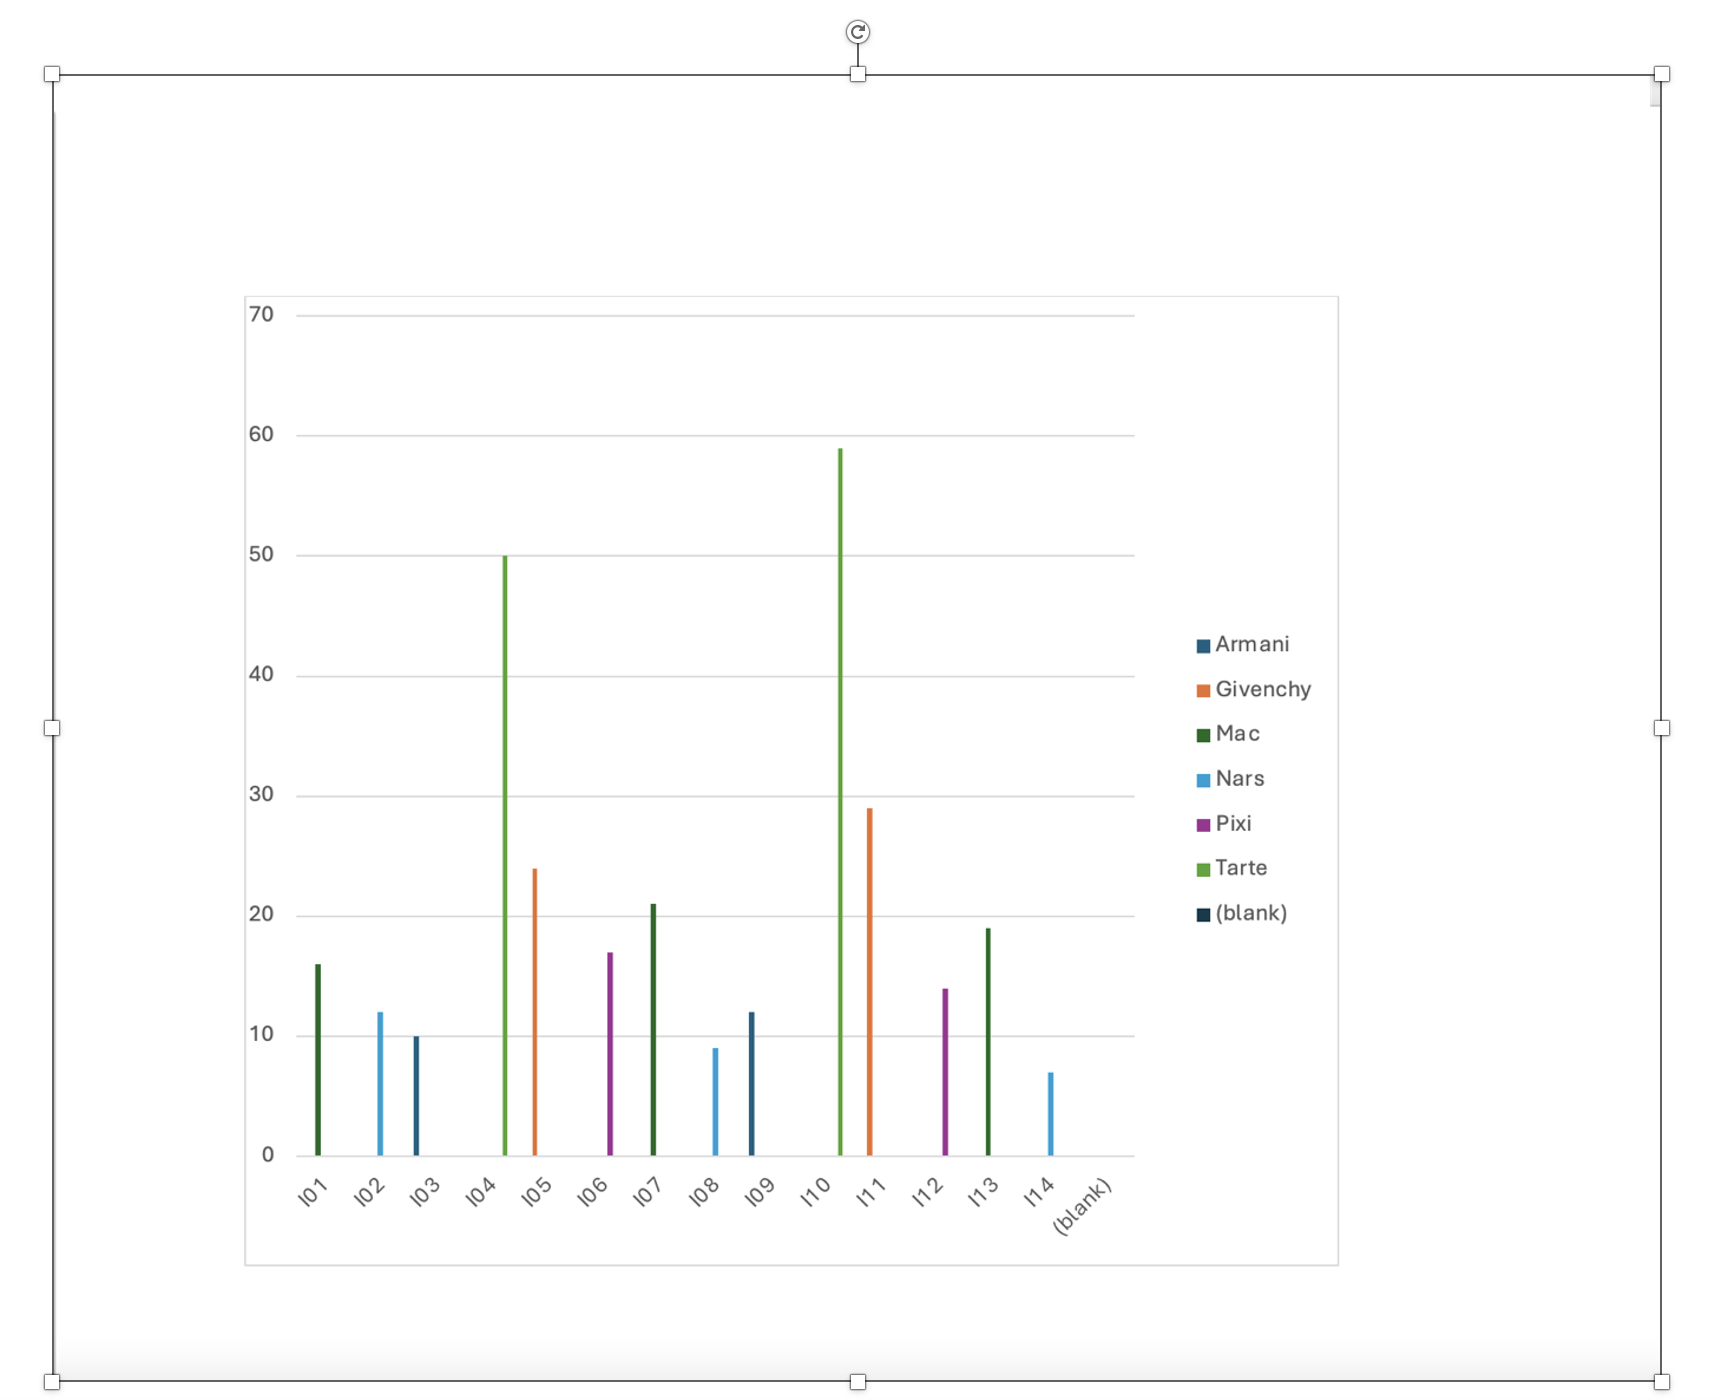The height and width of the screenshot is (1400, 1721).
Task: Select the Mac legend label
Action: tap(1237, 734)
